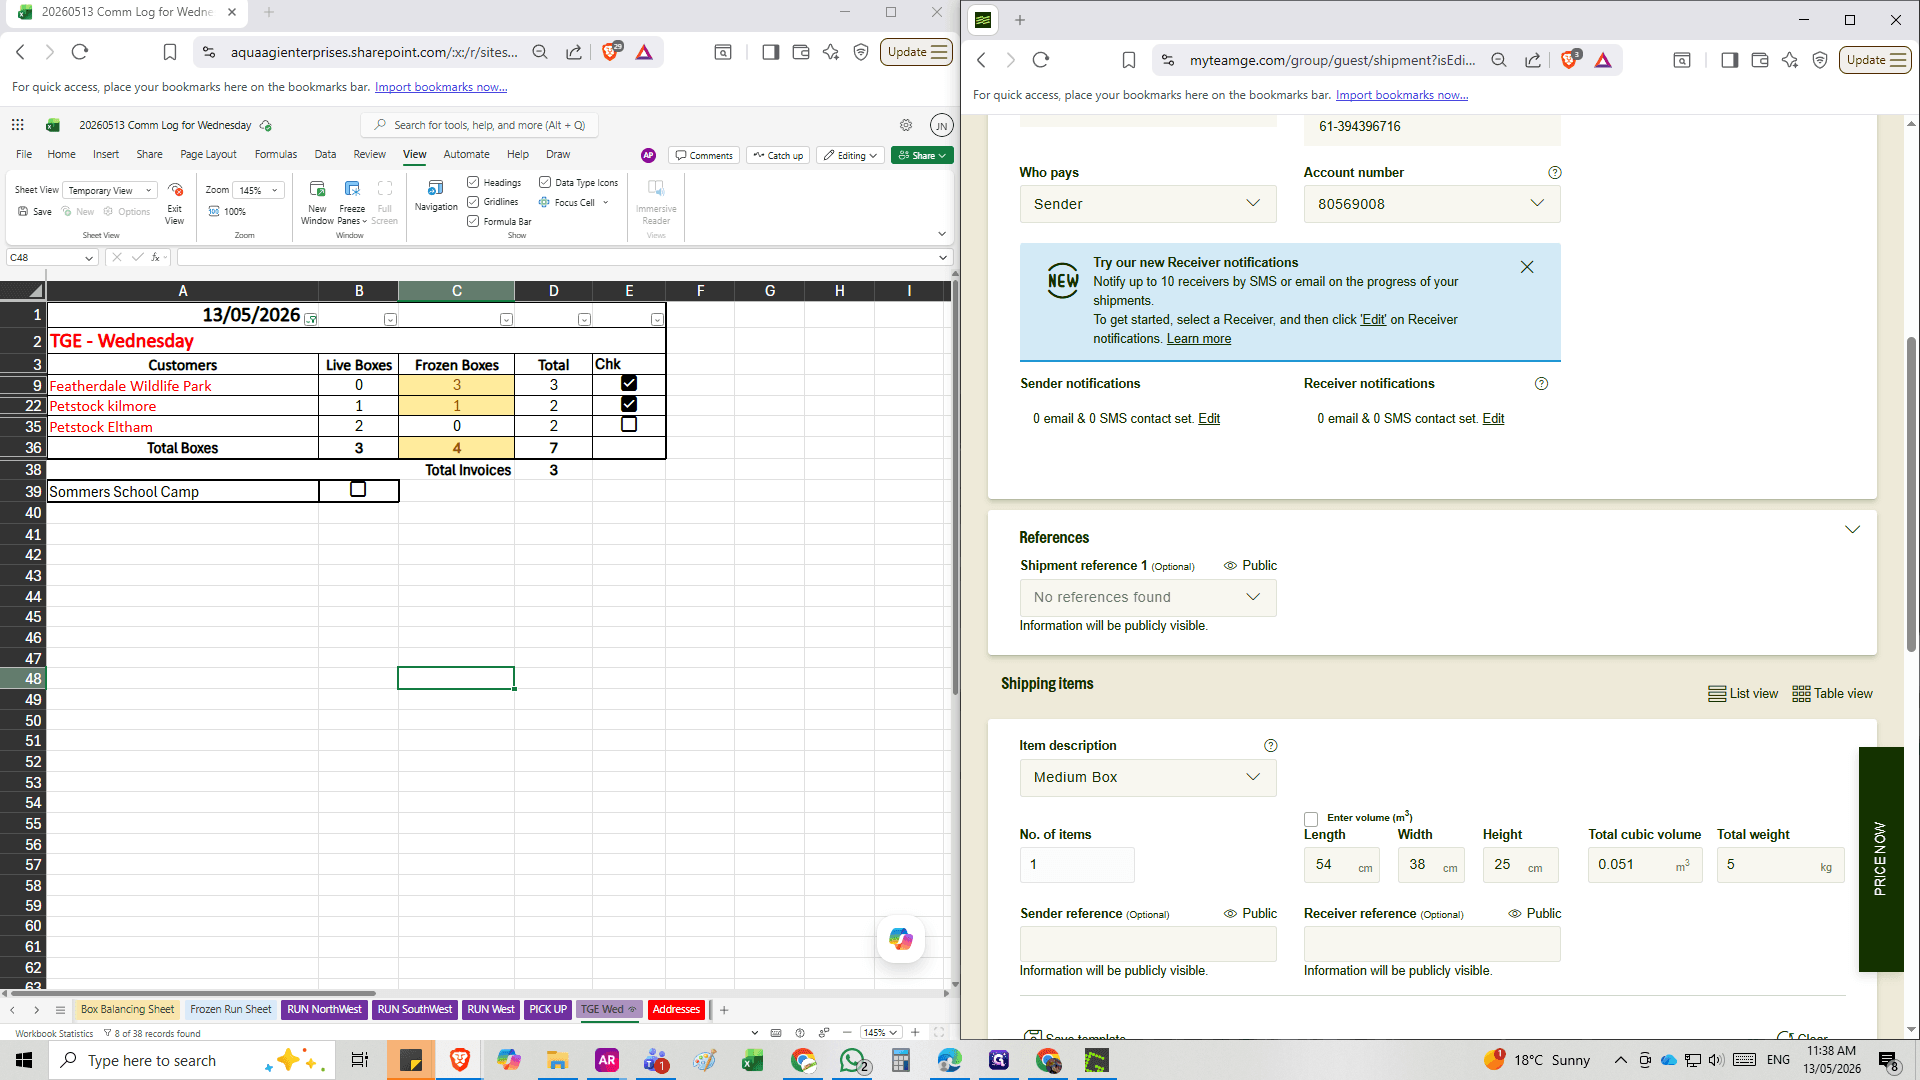Tick the Enter volume checkbox

coord(1311,819)
